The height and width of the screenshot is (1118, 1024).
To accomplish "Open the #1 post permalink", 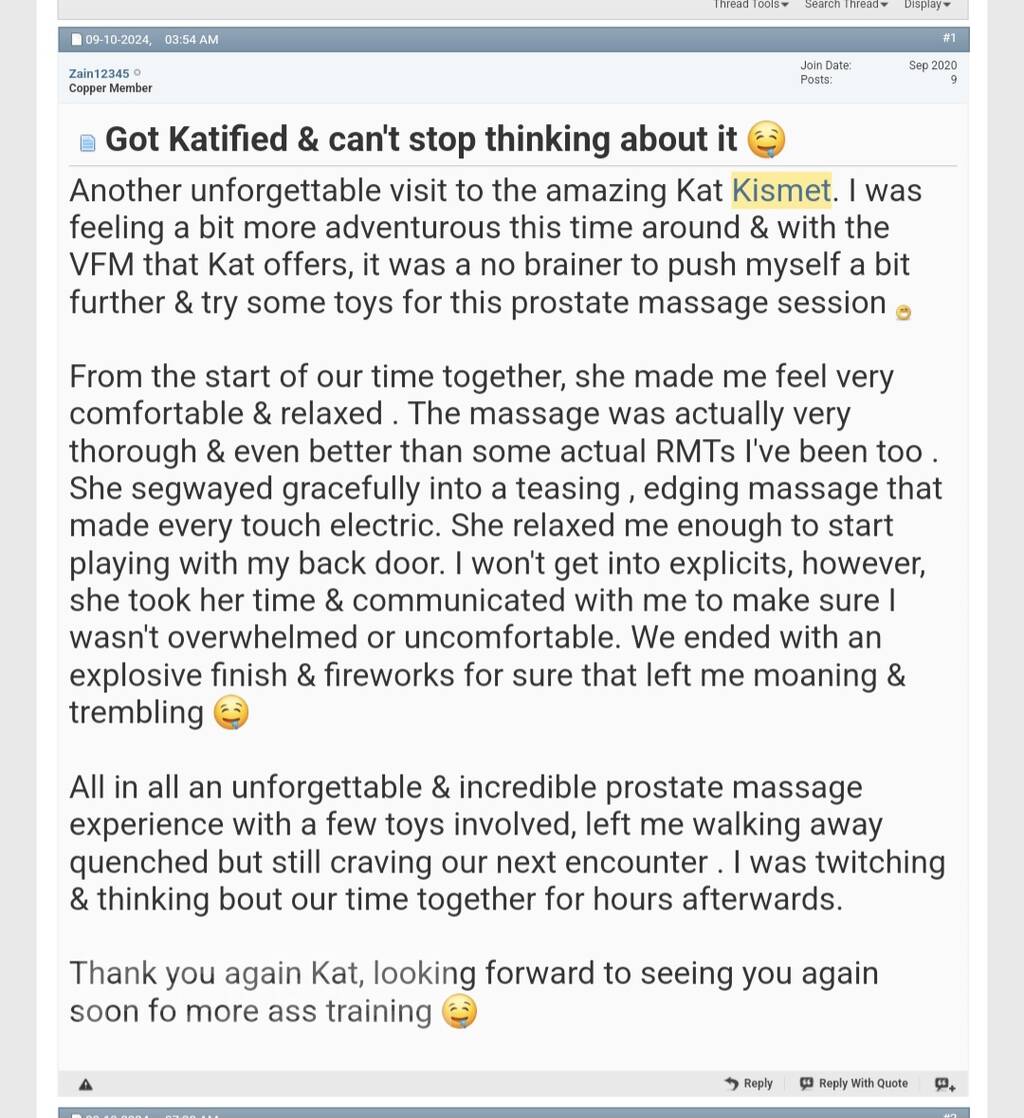I will coord(949,38).
